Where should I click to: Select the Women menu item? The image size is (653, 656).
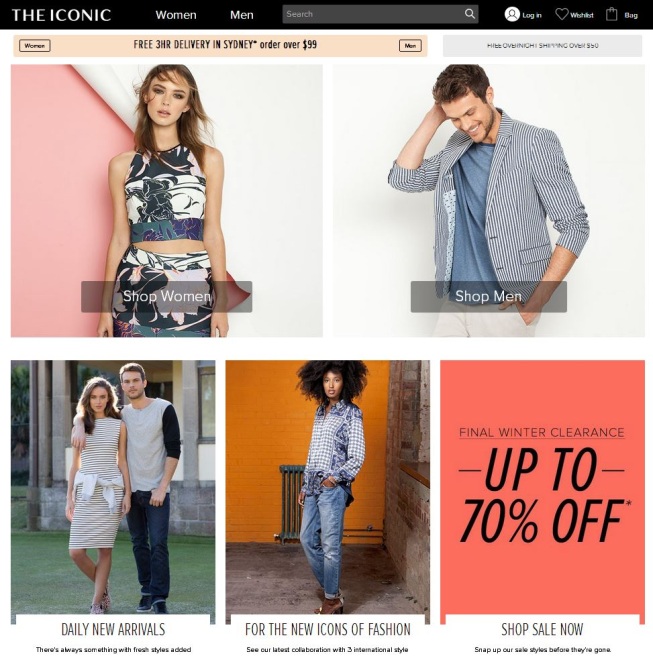[176, 15]
